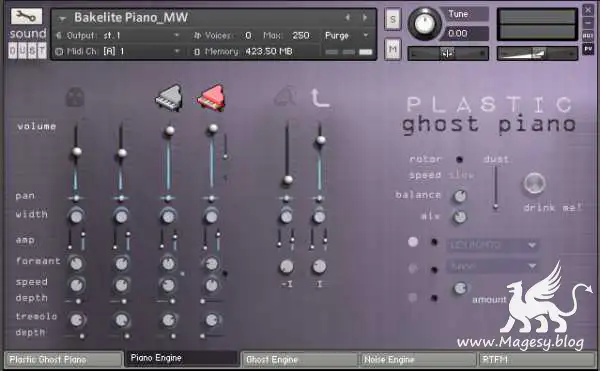The width and height of the screenshot is (600, 371).
Task: Click the AUX button at right edge
Action: pyautogui.click(x=588, y=36)
